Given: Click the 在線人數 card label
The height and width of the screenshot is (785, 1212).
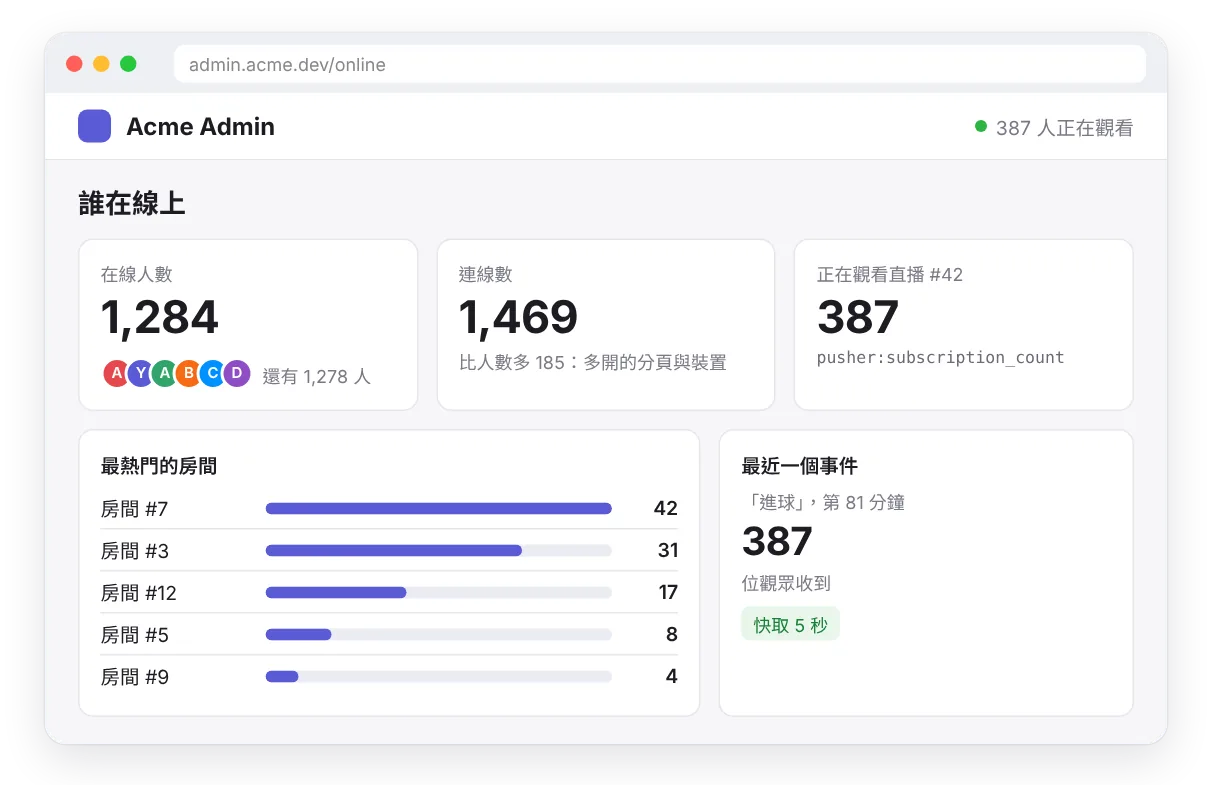Looking at the screenshot, I should click(x=137, y=274).
